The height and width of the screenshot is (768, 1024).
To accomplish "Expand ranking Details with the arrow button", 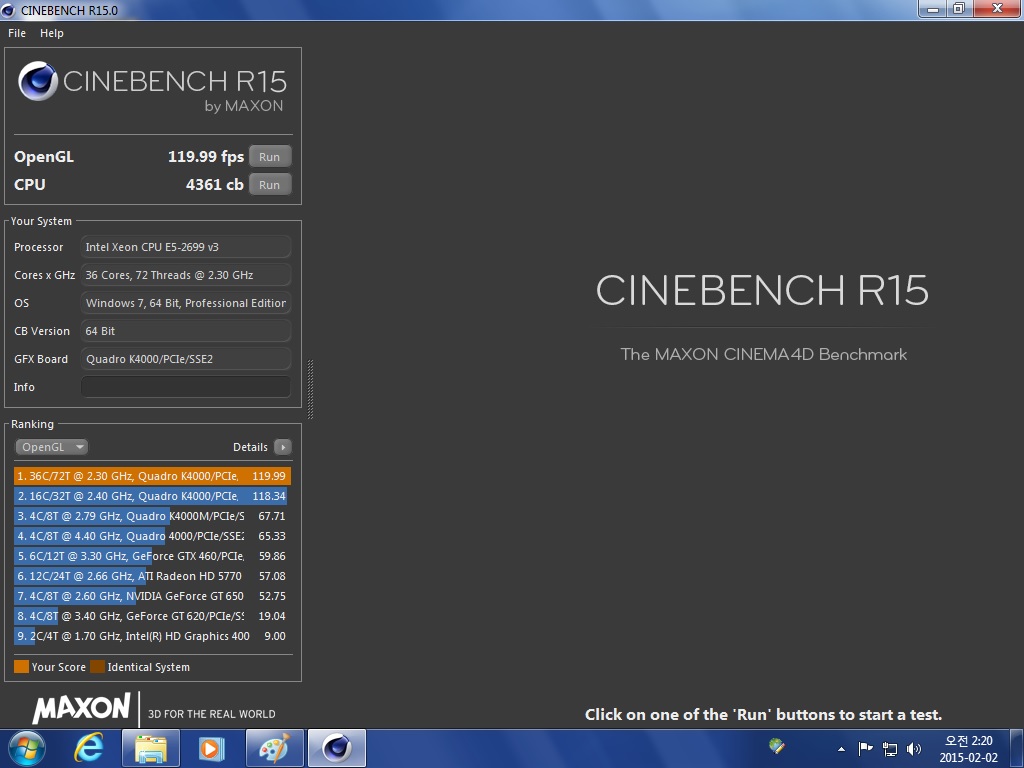I will click(283, 447).
